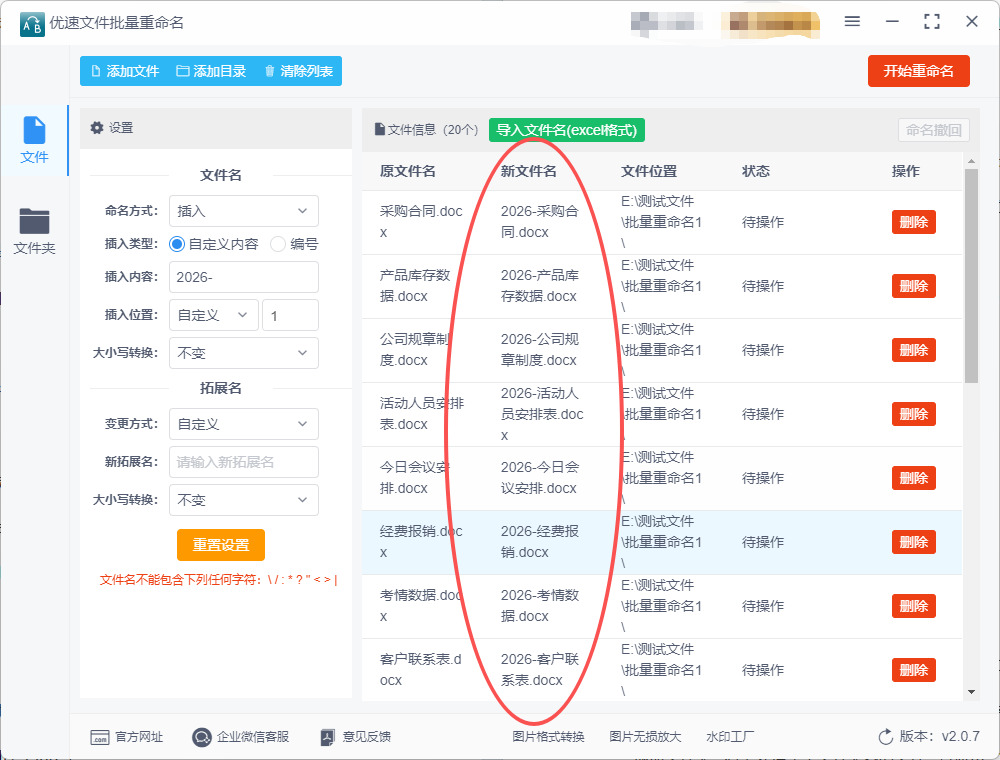Click the 意见反馈 feedback icon

pos(328,737)
